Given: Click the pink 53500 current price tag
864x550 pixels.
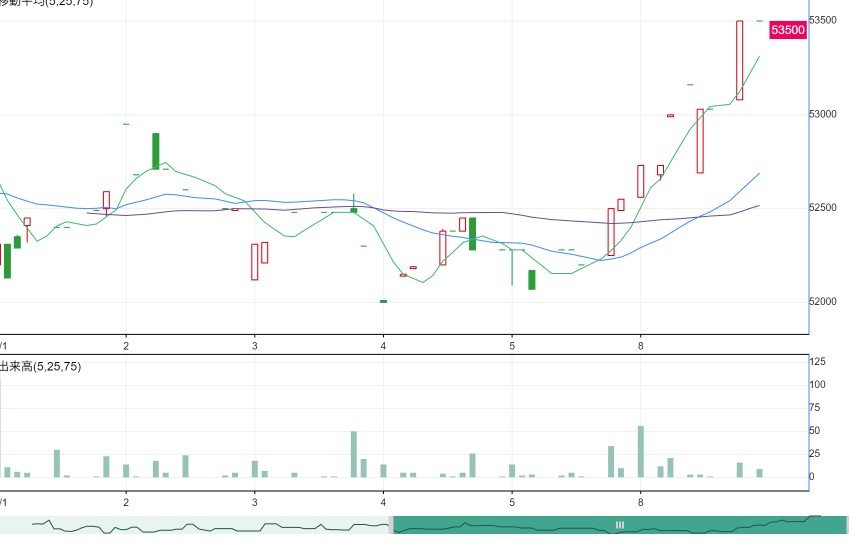Looking at the screenshot, I should pyautogui.click(x=788, y=30).
